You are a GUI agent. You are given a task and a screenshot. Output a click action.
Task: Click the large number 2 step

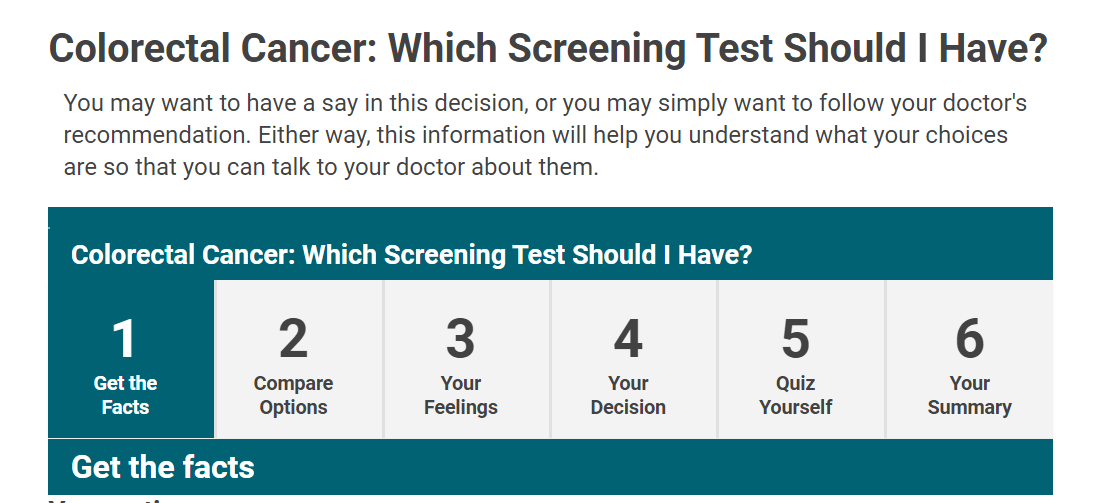293,339
